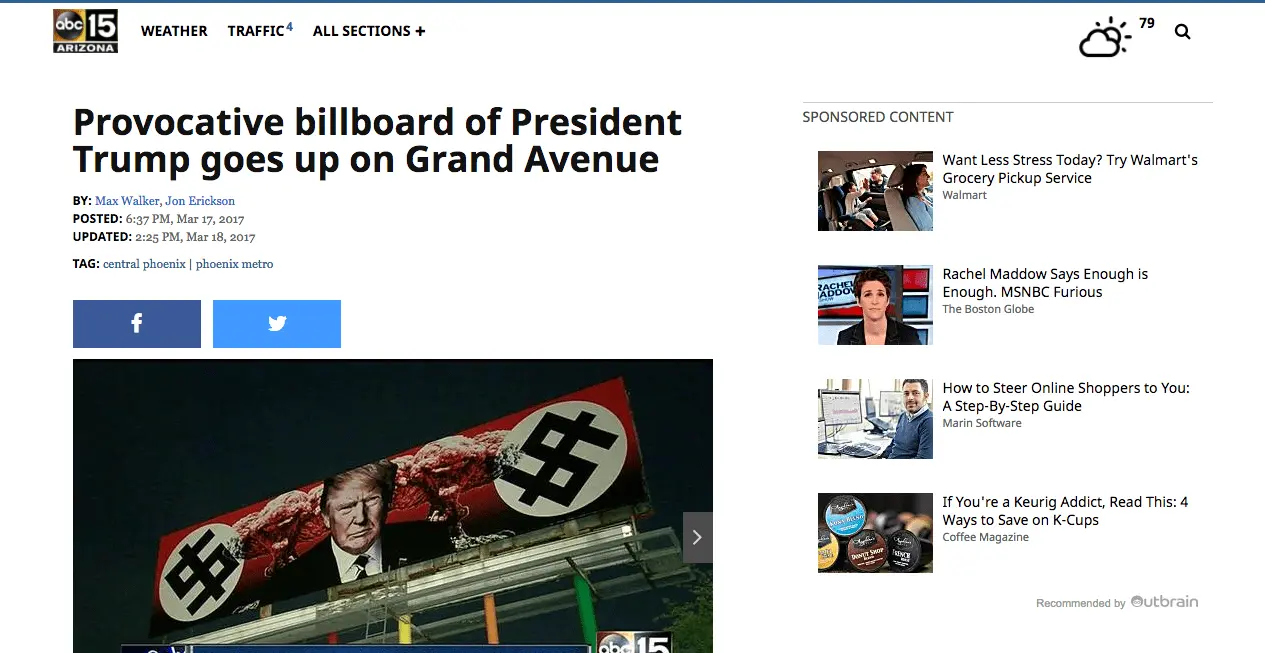Open phoenix metro tag
The height and width of the screenshot is (653, 1265).
234,264
